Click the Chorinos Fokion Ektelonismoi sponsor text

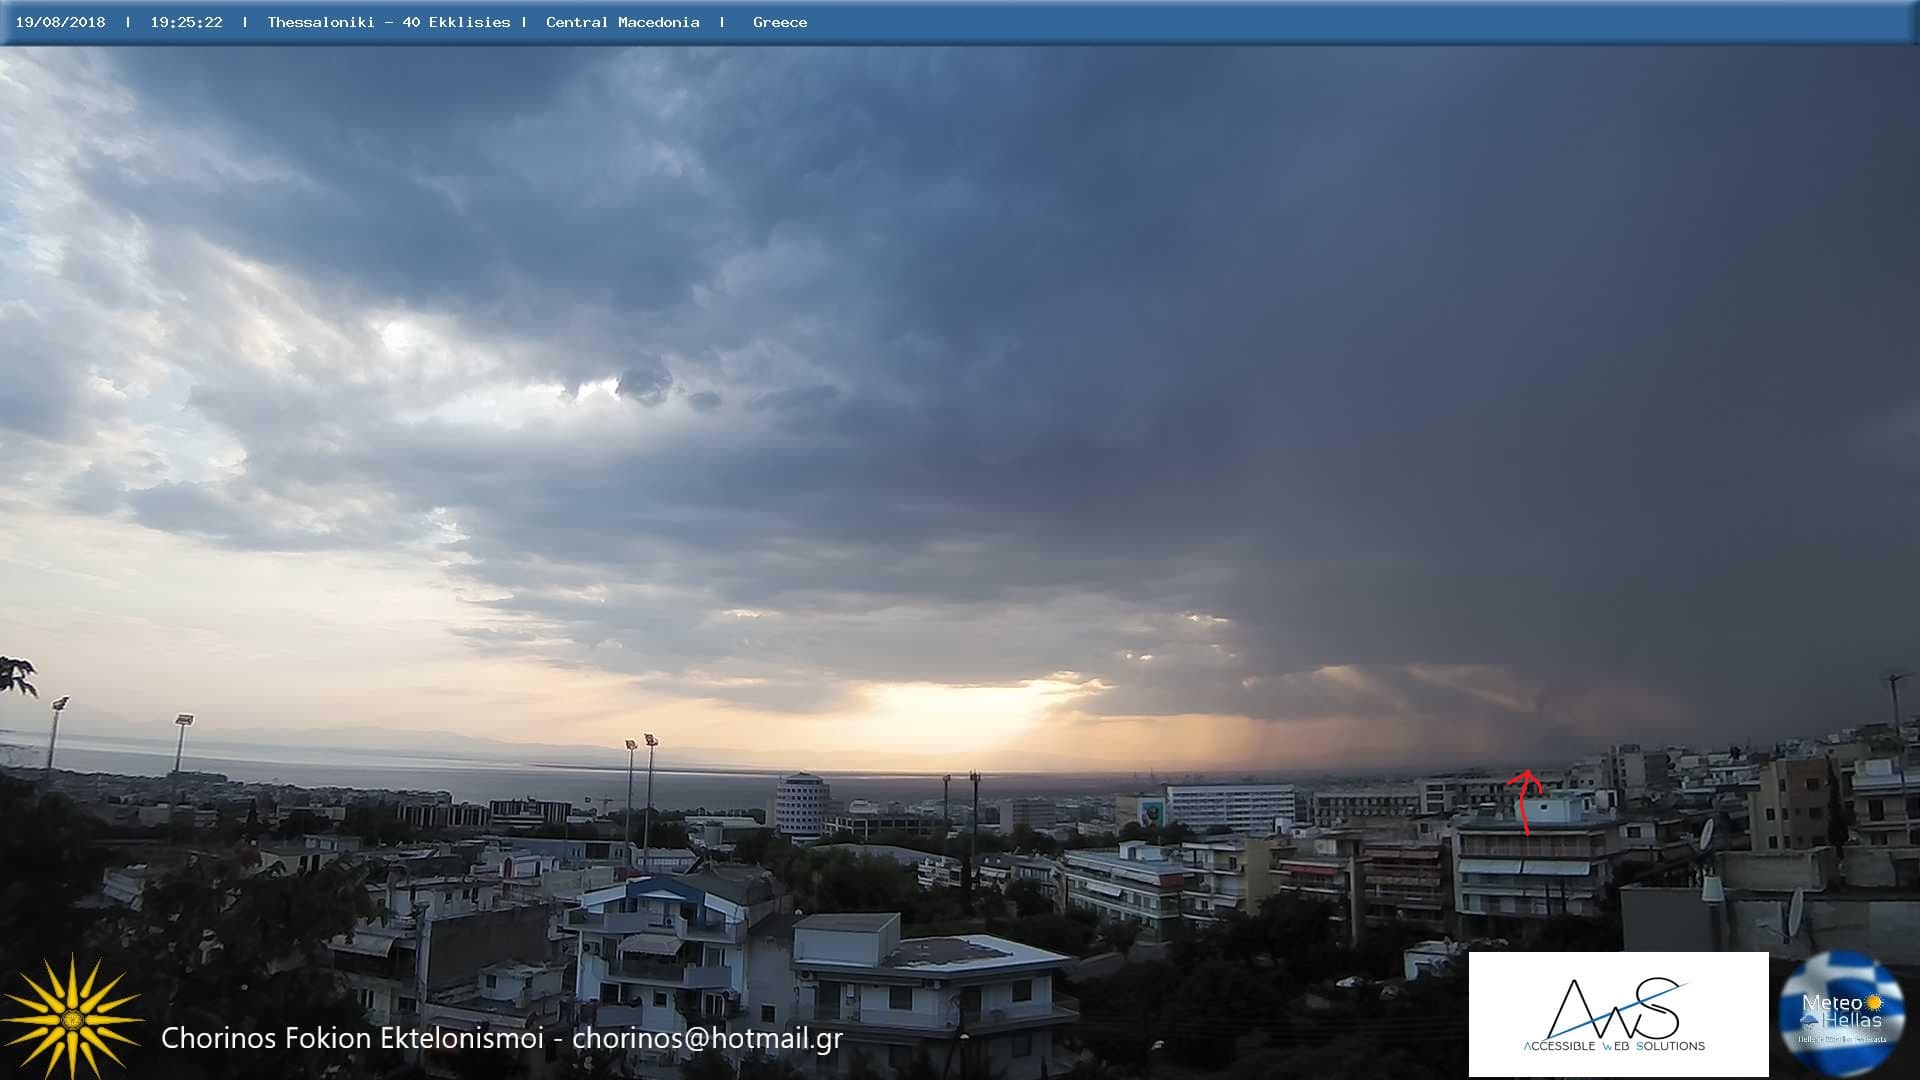pos(352,1038)
